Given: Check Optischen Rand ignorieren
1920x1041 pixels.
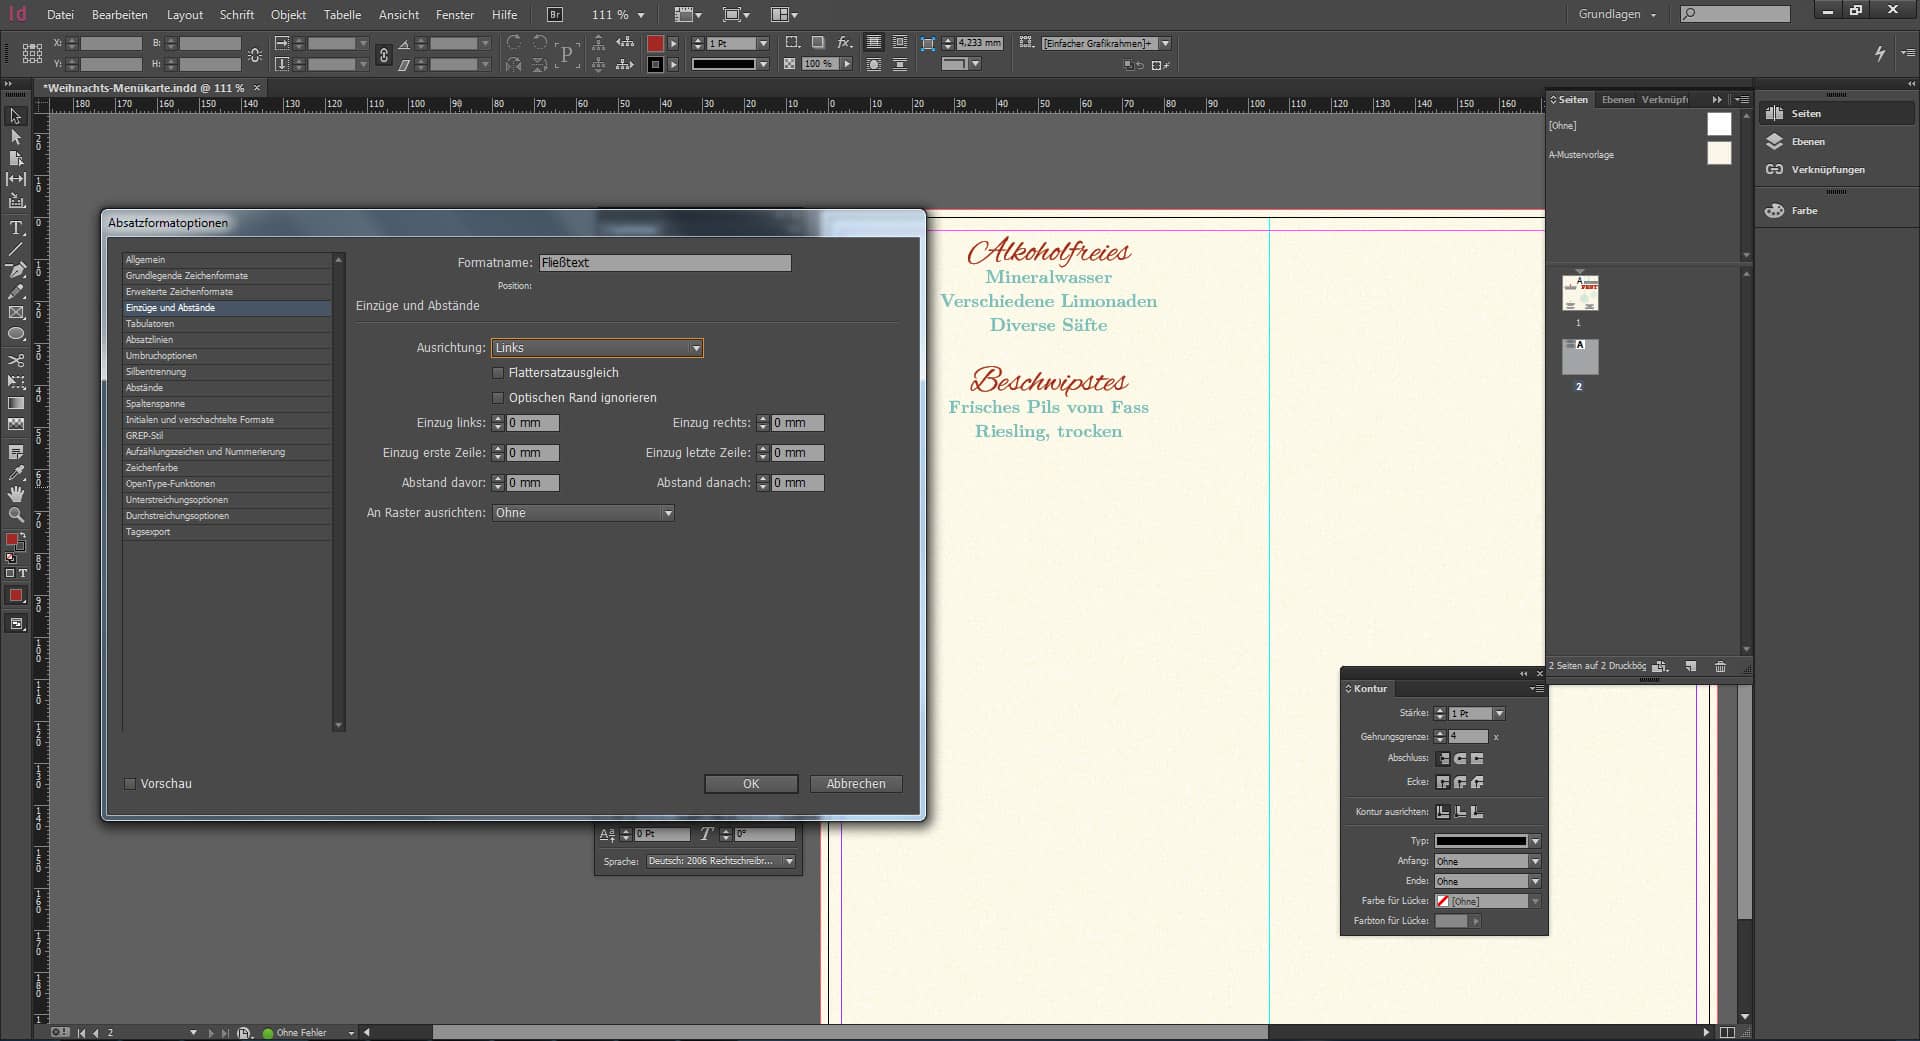Looking at the screenshot, I should point(498,398).
